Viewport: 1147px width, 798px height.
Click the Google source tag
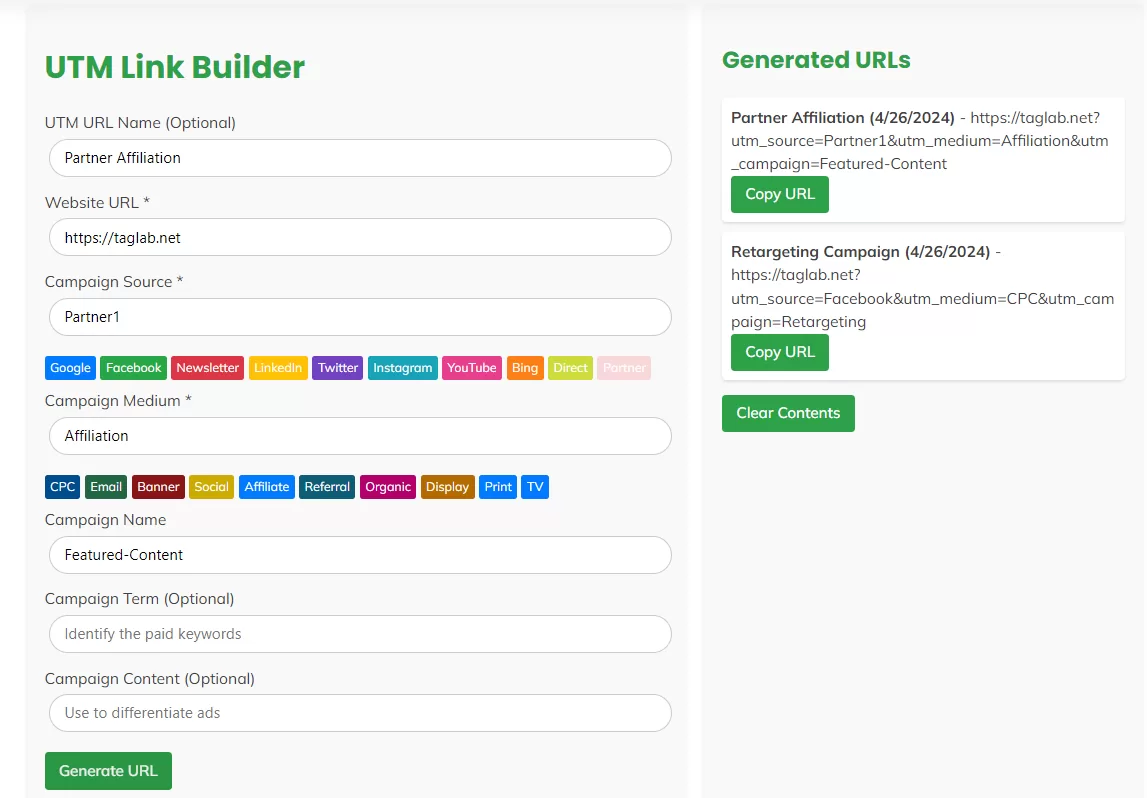coord(70,368)
